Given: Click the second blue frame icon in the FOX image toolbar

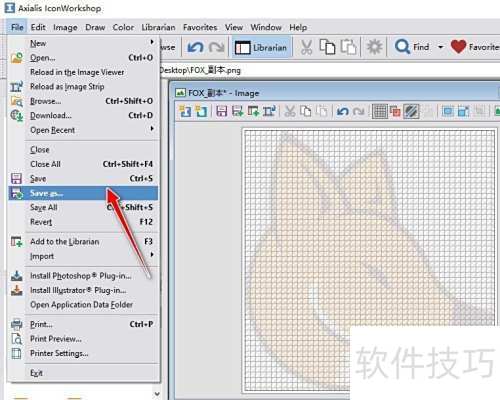Looking at the screenshot, I should pyautogui.click(x=464, y=111).
